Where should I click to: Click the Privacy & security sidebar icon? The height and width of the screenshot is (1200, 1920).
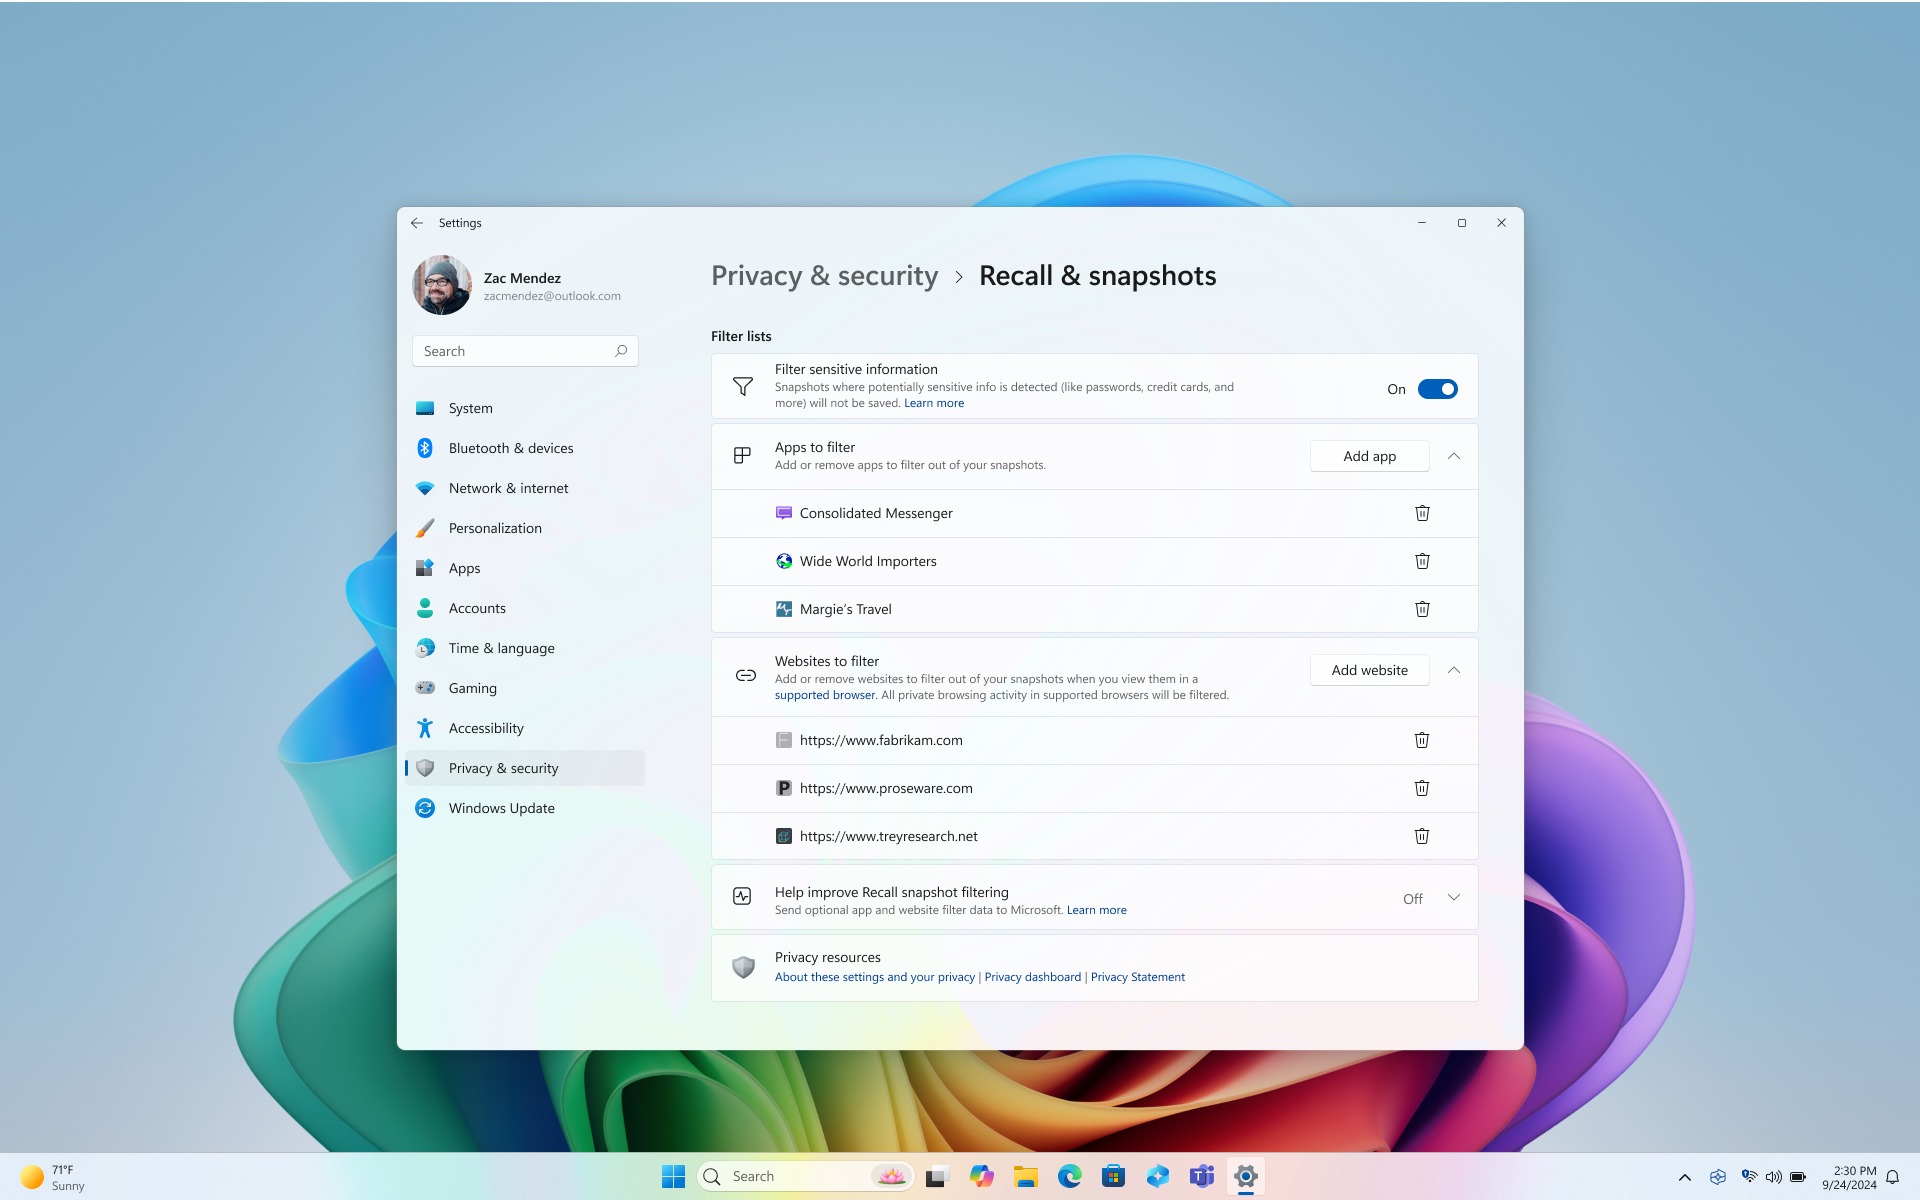pyautogui.click(x=424, y=767)
